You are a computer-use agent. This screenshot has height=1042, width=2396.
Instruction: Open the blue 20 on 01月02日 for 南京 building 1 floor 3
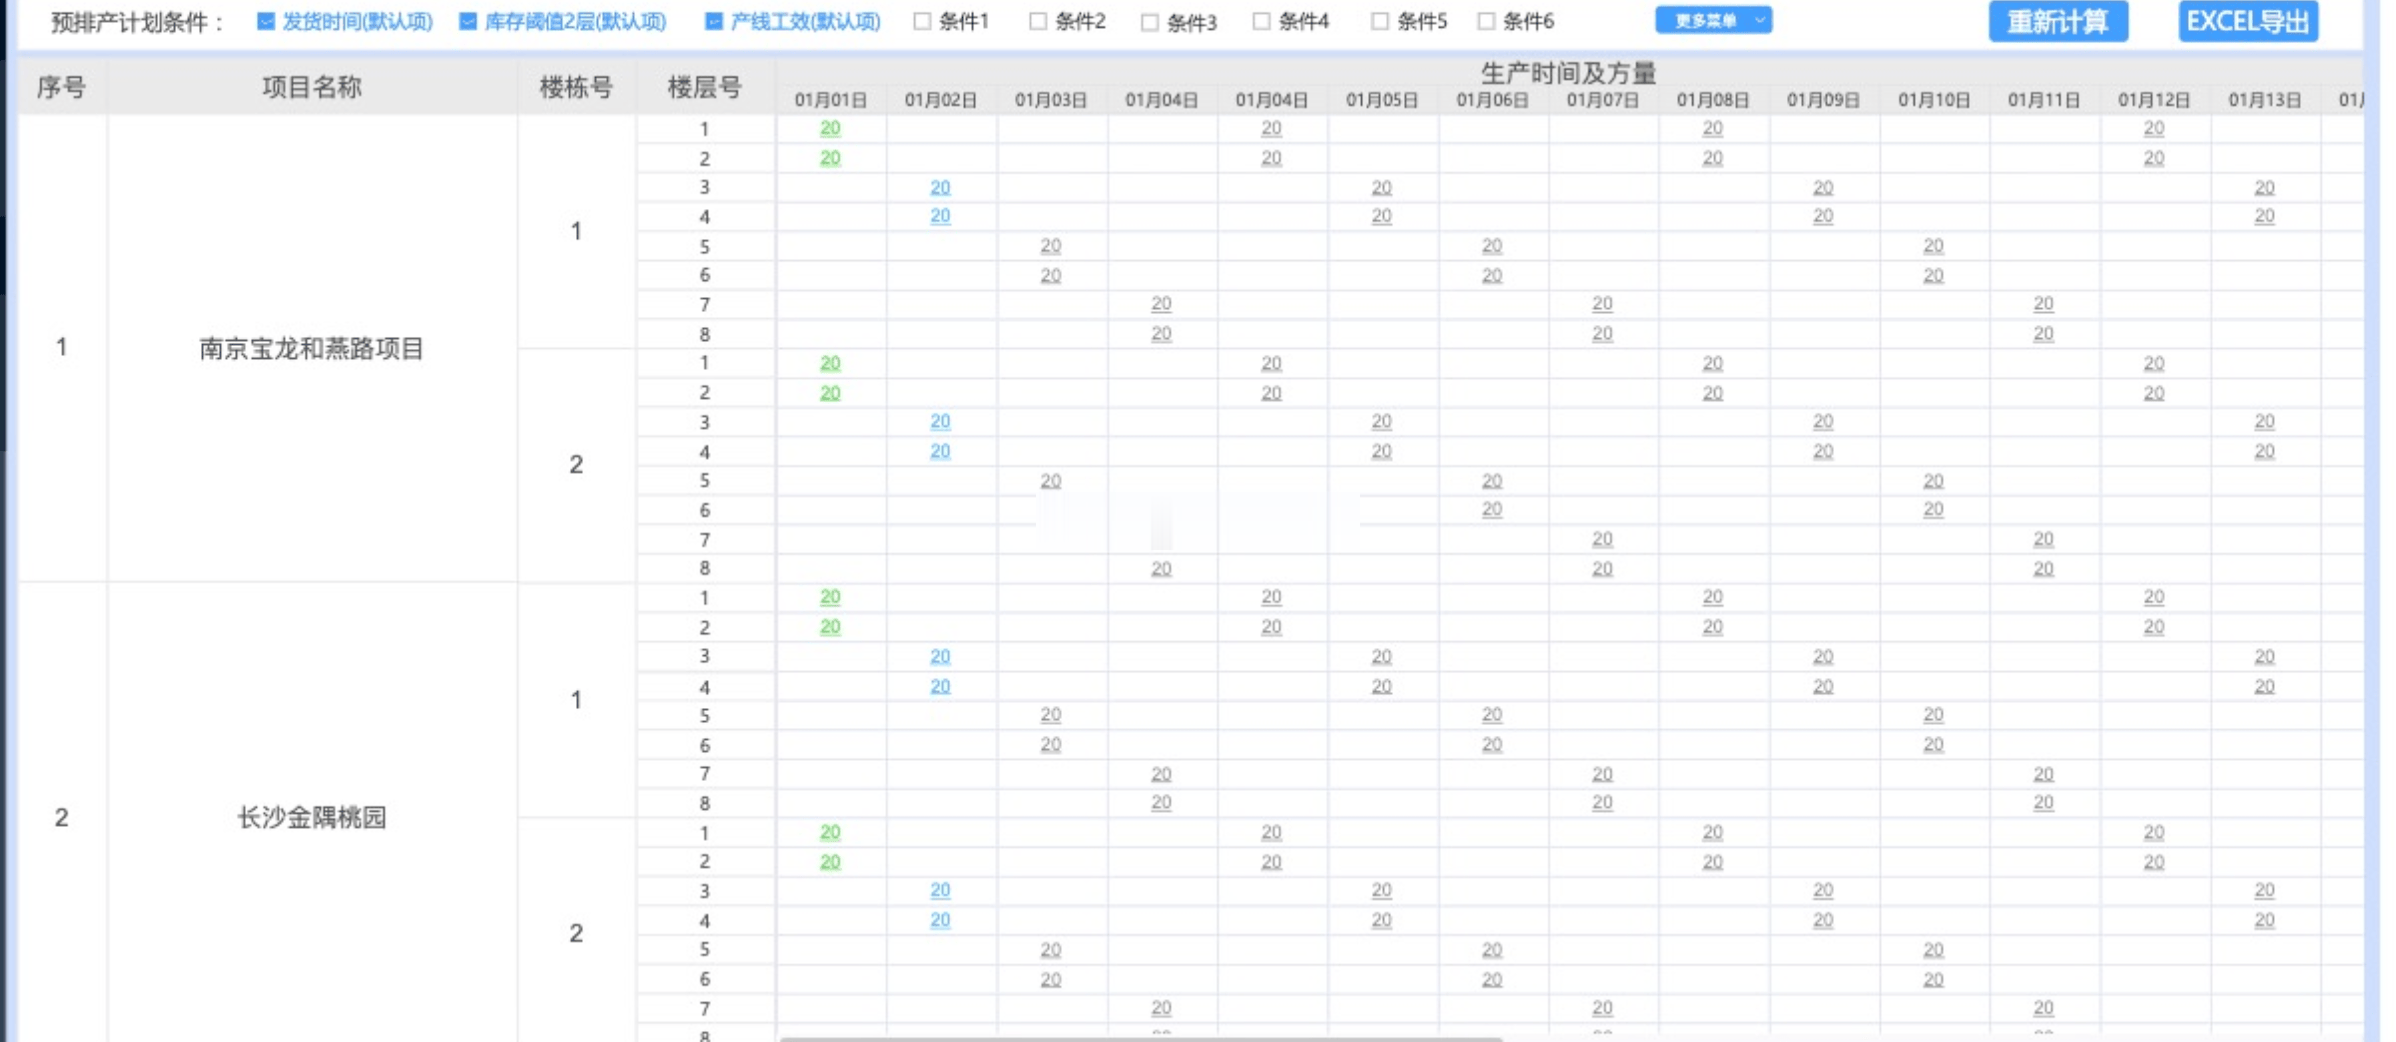click(x=940, y=187)
